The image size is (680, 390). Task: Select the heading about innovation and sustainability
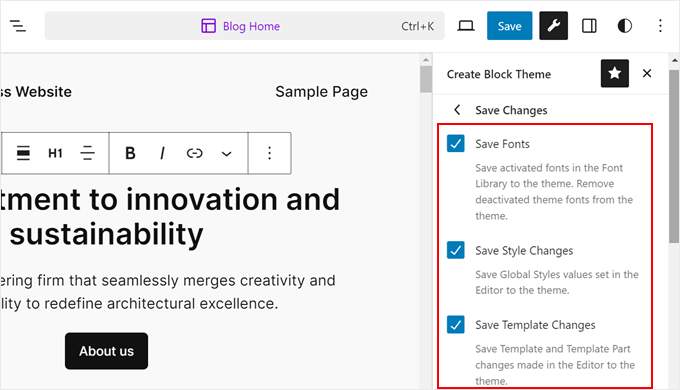pyautogui.click(x=170, y=216)
